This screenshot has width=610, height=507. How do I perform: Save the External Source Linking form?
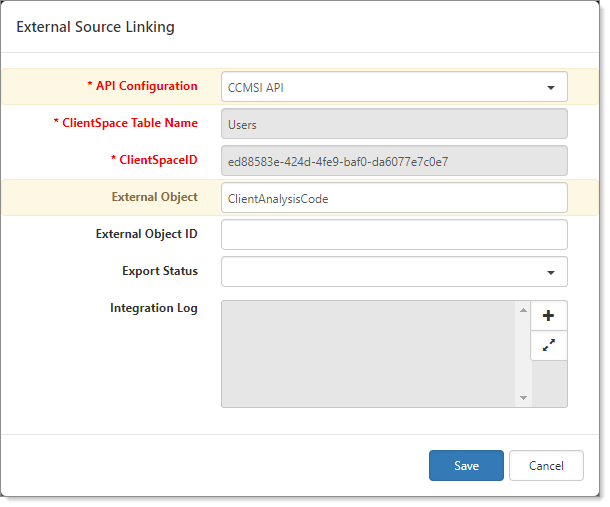(x=466, y=465)
